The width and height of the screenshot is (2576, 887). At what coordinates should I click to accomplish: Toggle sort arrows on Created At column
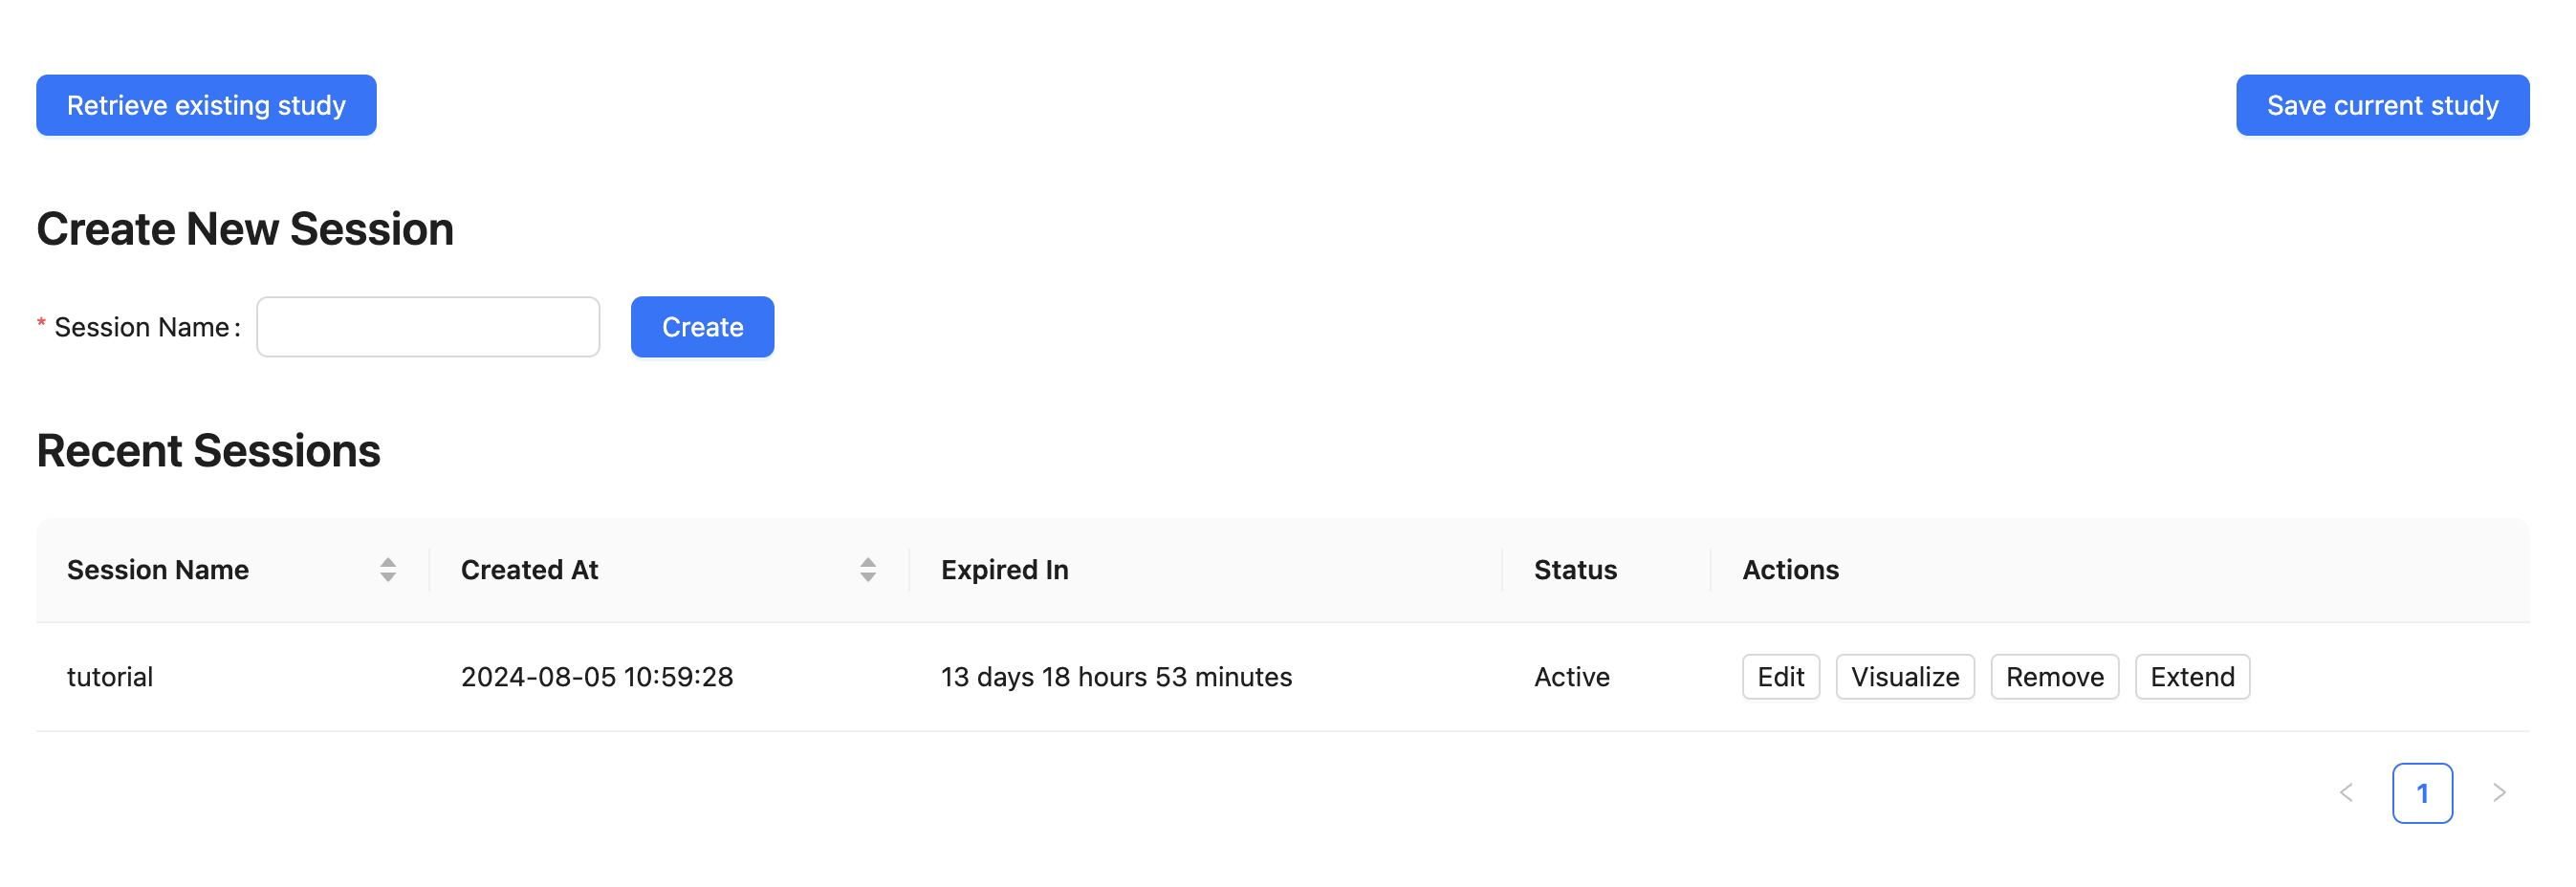click(x=867, y=570)
